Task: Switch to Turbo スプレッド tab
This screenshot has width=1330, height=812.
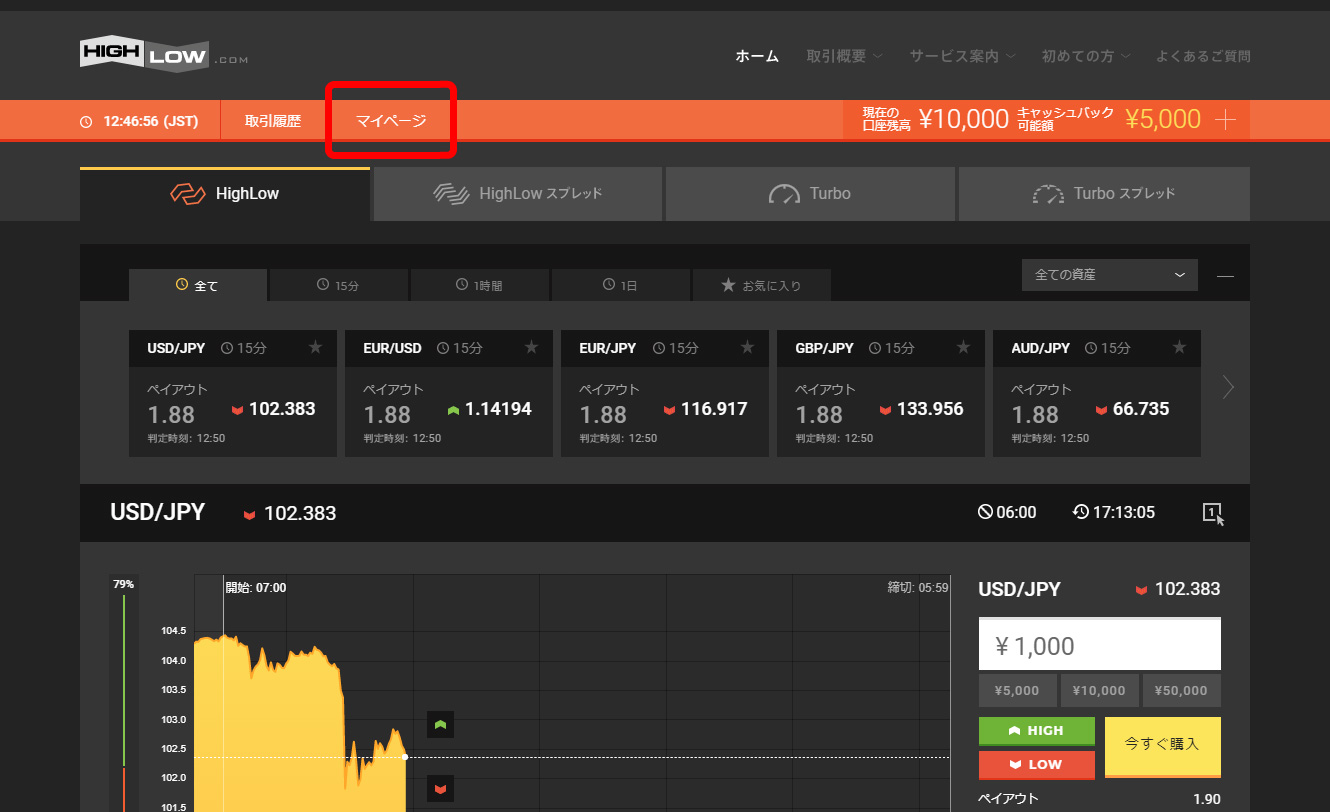Action: click(x=1104, y=194)
